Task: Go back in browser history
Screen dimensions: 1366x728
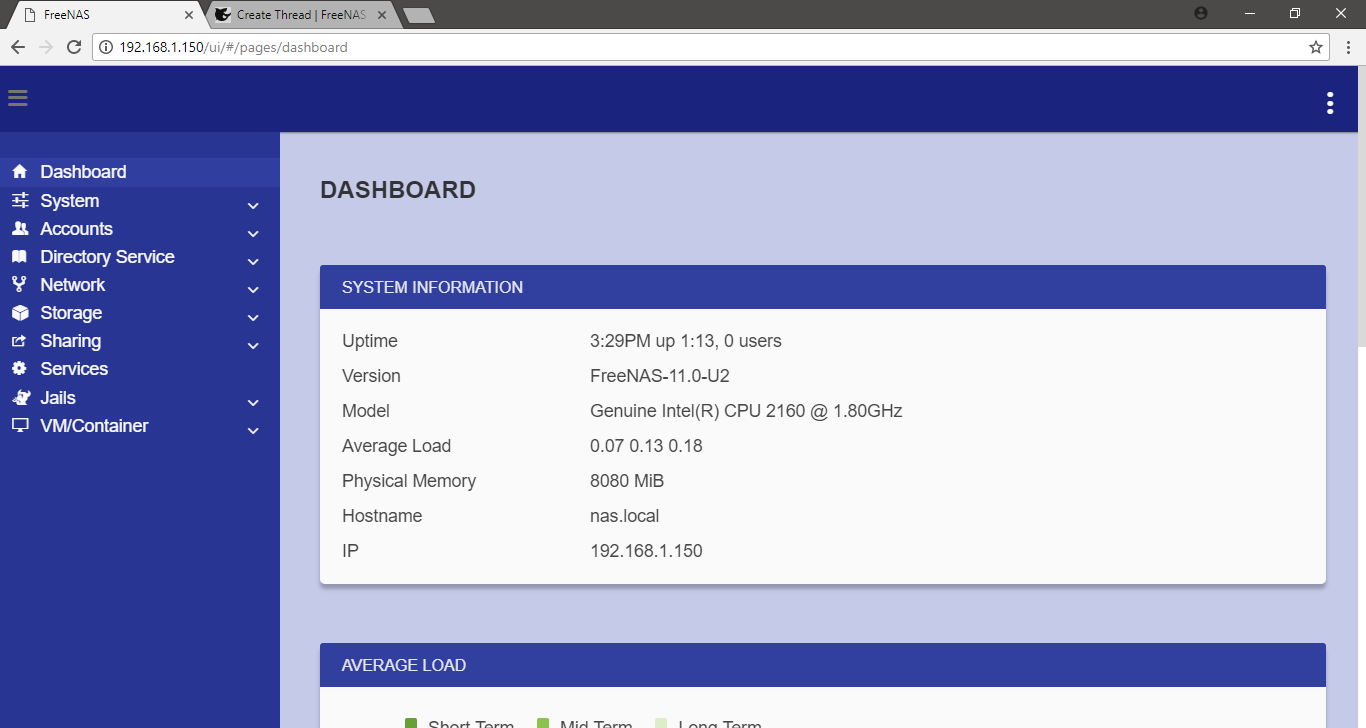Action: (18, 47)
